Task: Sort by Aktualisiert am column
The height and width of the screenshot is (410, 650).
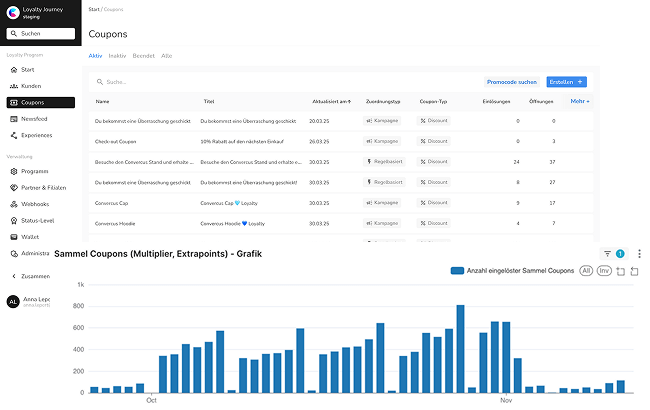Action: 332,102
